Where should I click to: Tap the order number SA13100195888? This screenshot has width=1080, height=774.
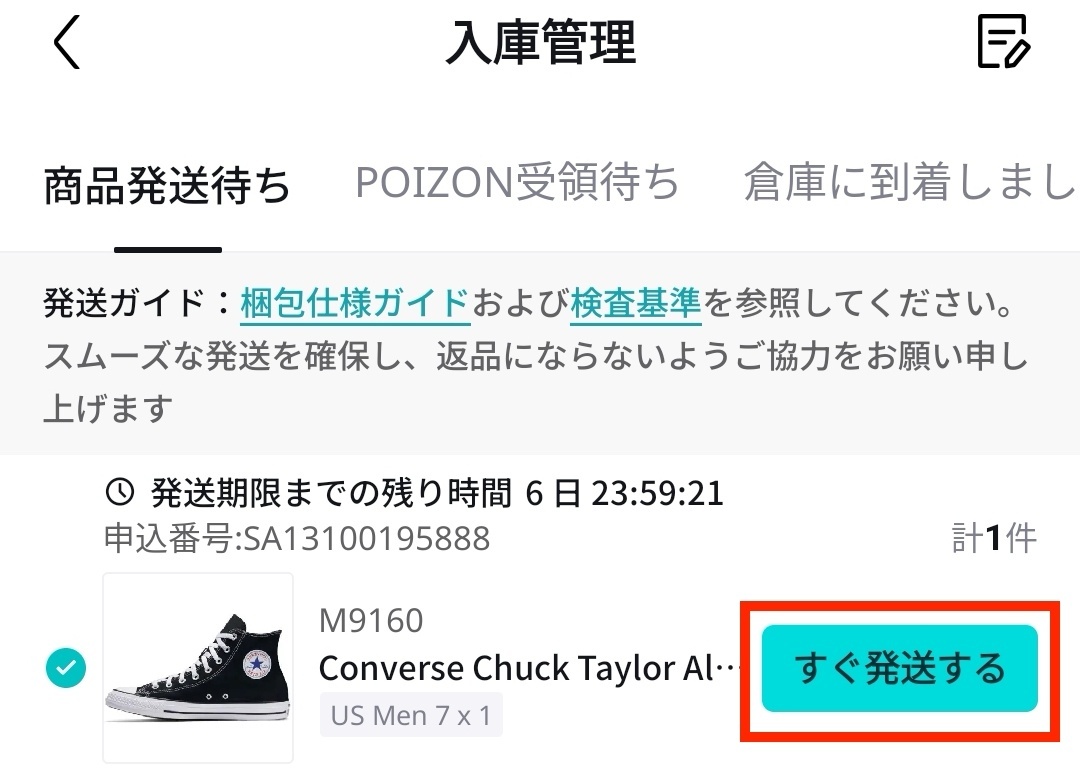[294, 539]
